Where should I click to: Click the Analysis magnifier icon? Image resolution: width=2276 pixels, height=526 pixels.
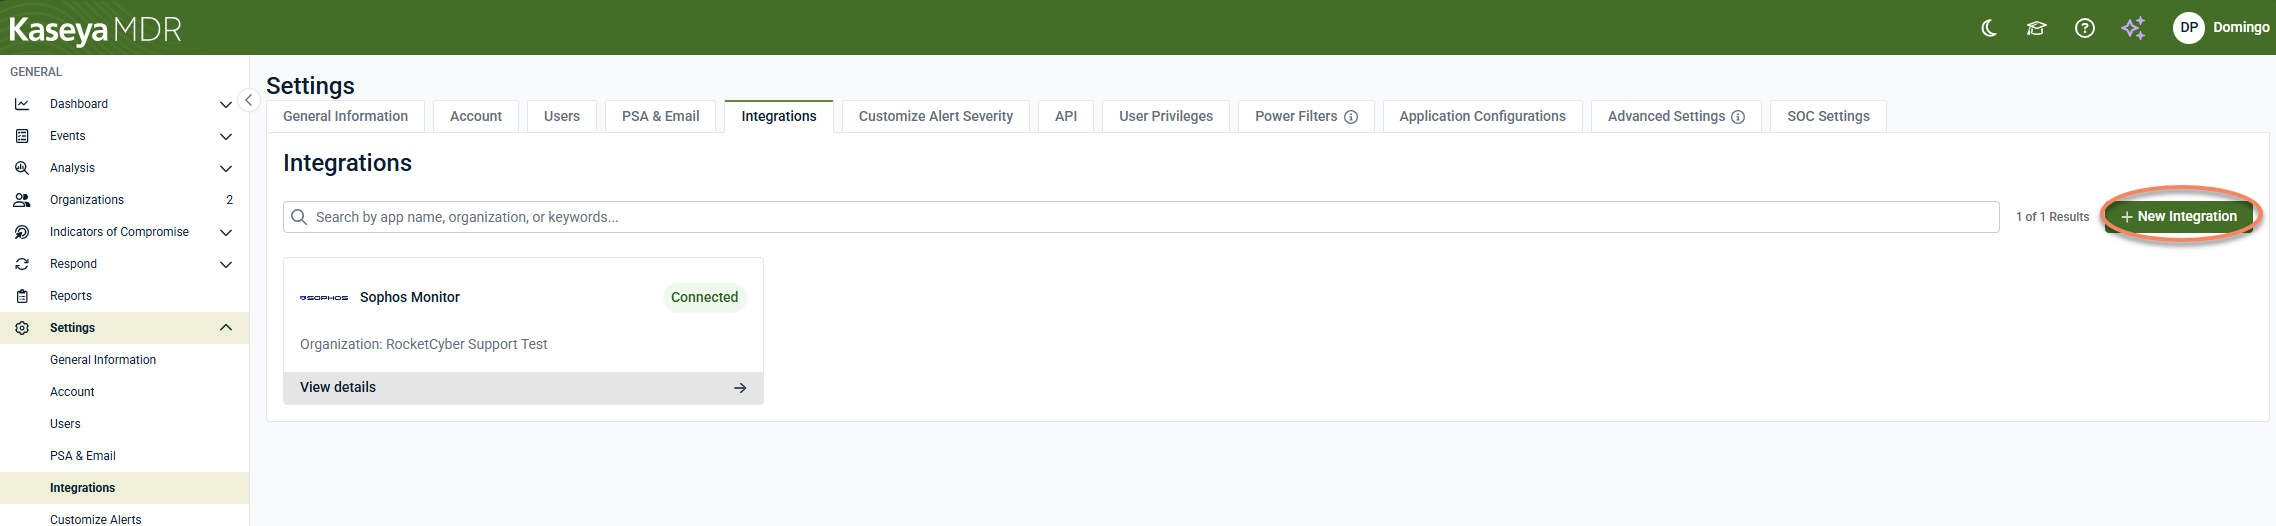pyautogui.click(x=22, y=168)
